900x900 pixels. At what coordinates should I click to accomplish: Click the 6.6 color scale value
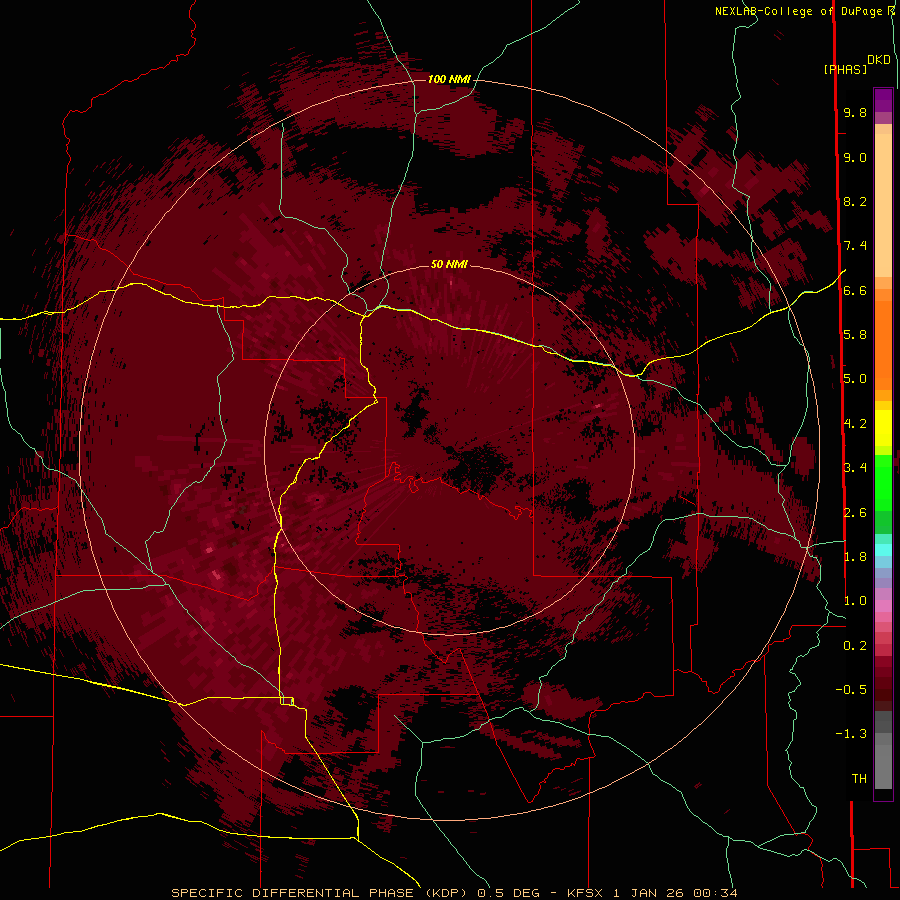point(855,290)
